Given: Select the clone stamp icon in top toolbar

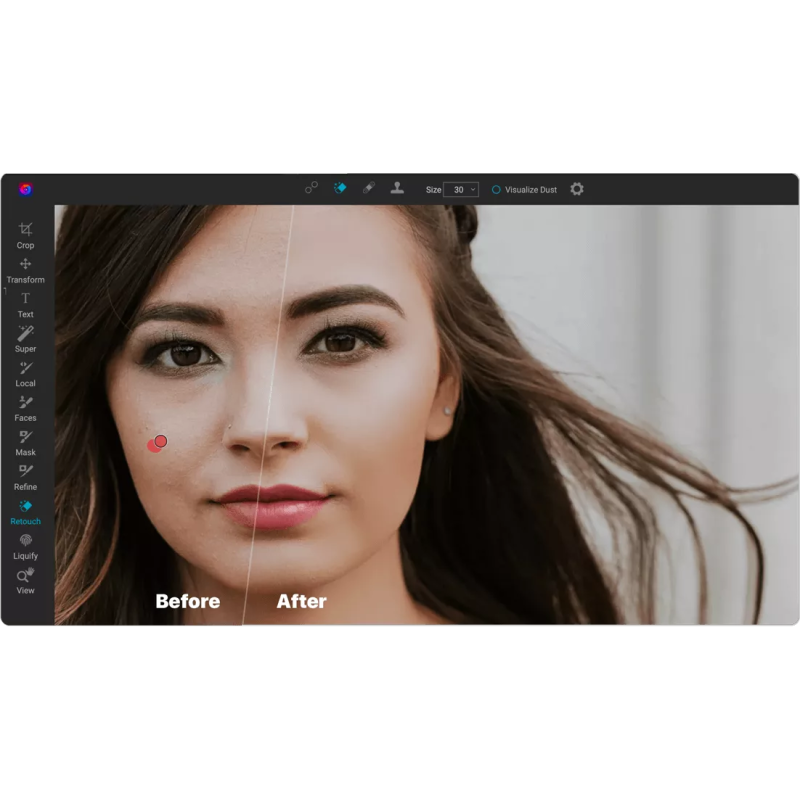Looking at the screenshot, I should pos(397,188).
